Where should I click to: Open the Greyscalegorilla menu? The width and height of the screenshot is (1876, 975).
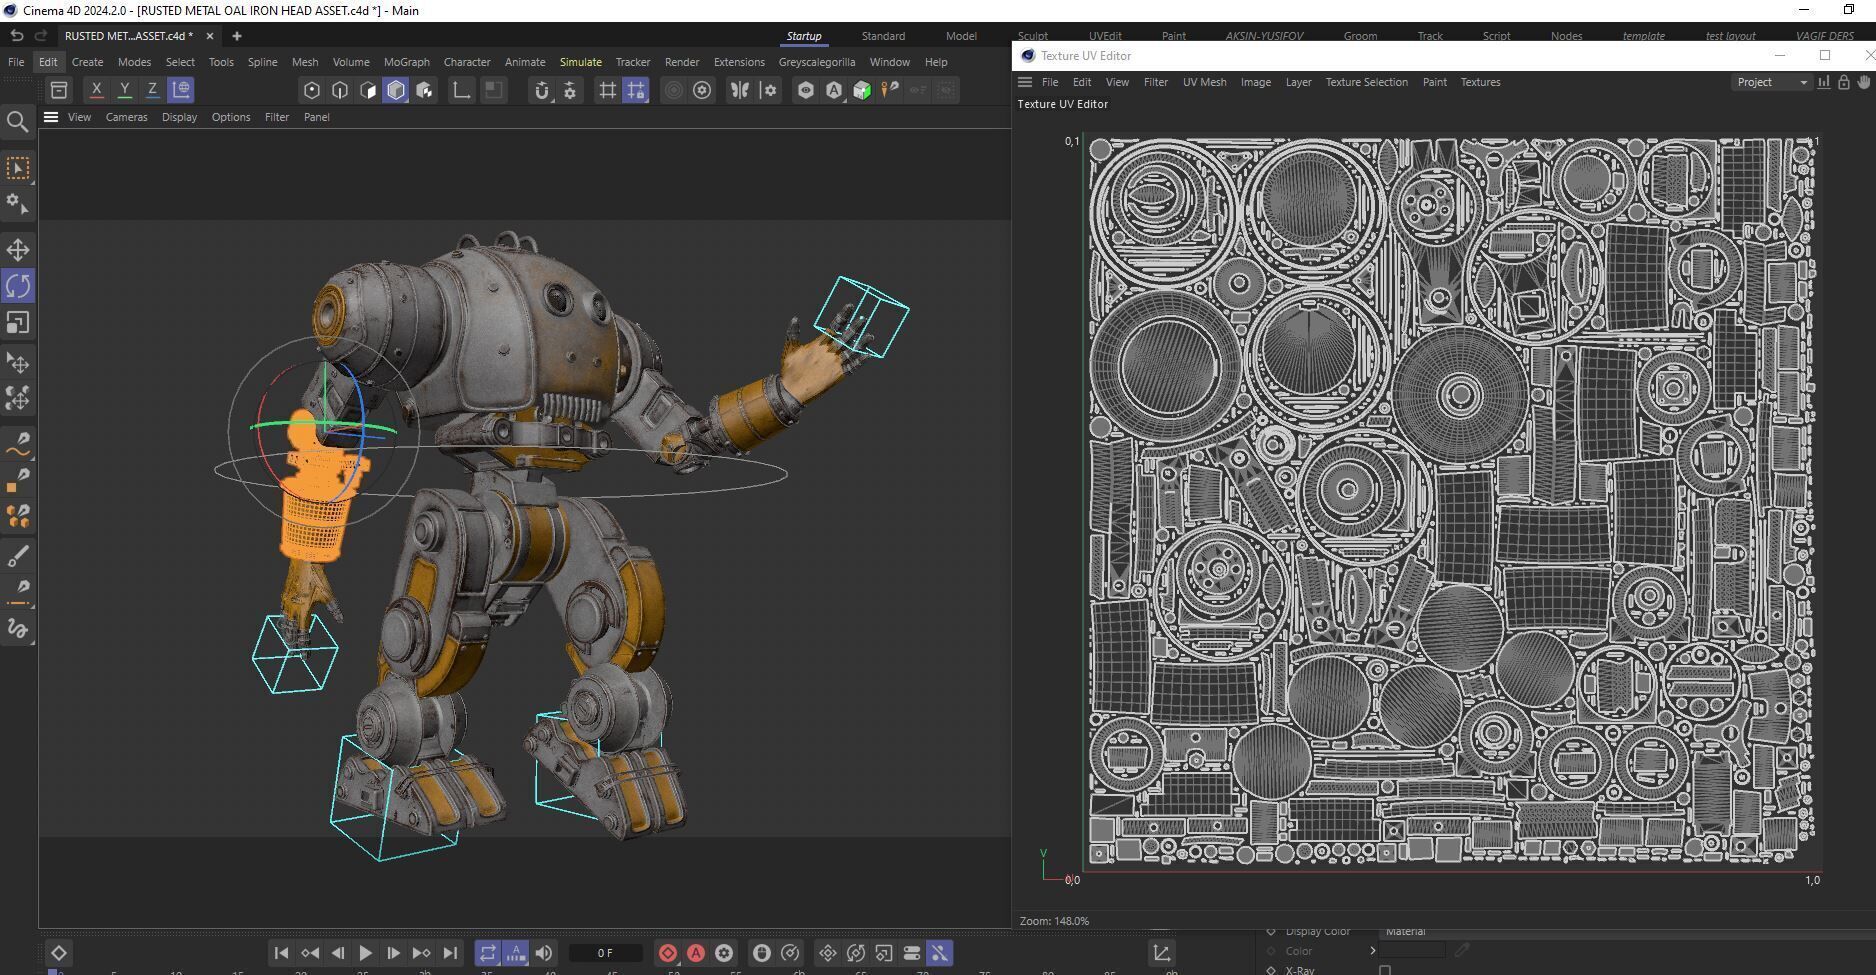point(816,62)
